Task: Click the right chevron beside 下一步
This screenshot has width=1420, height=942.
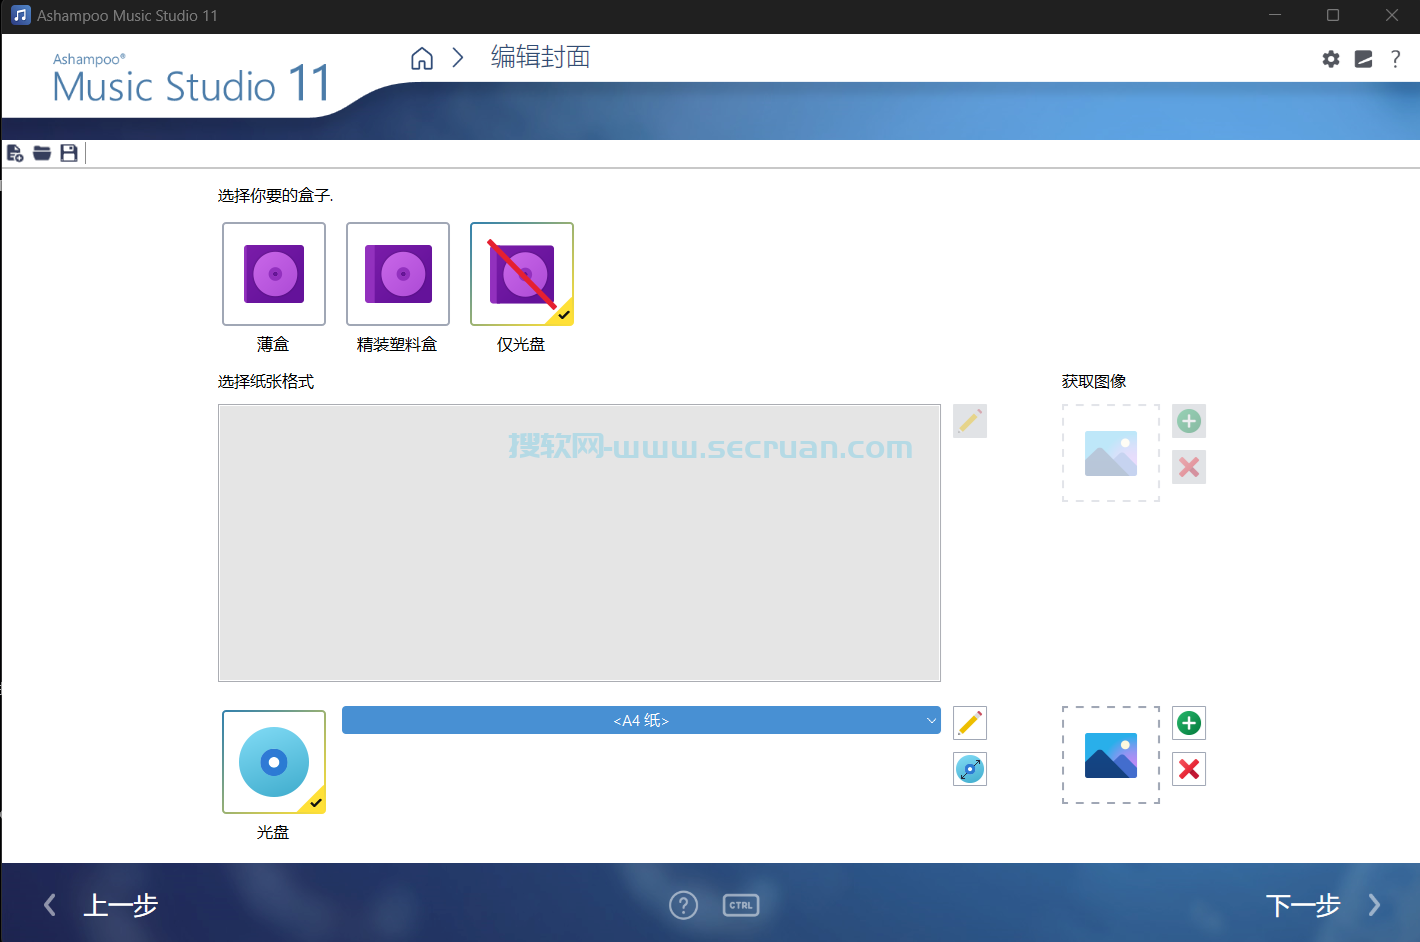Action: point(1375,905)
